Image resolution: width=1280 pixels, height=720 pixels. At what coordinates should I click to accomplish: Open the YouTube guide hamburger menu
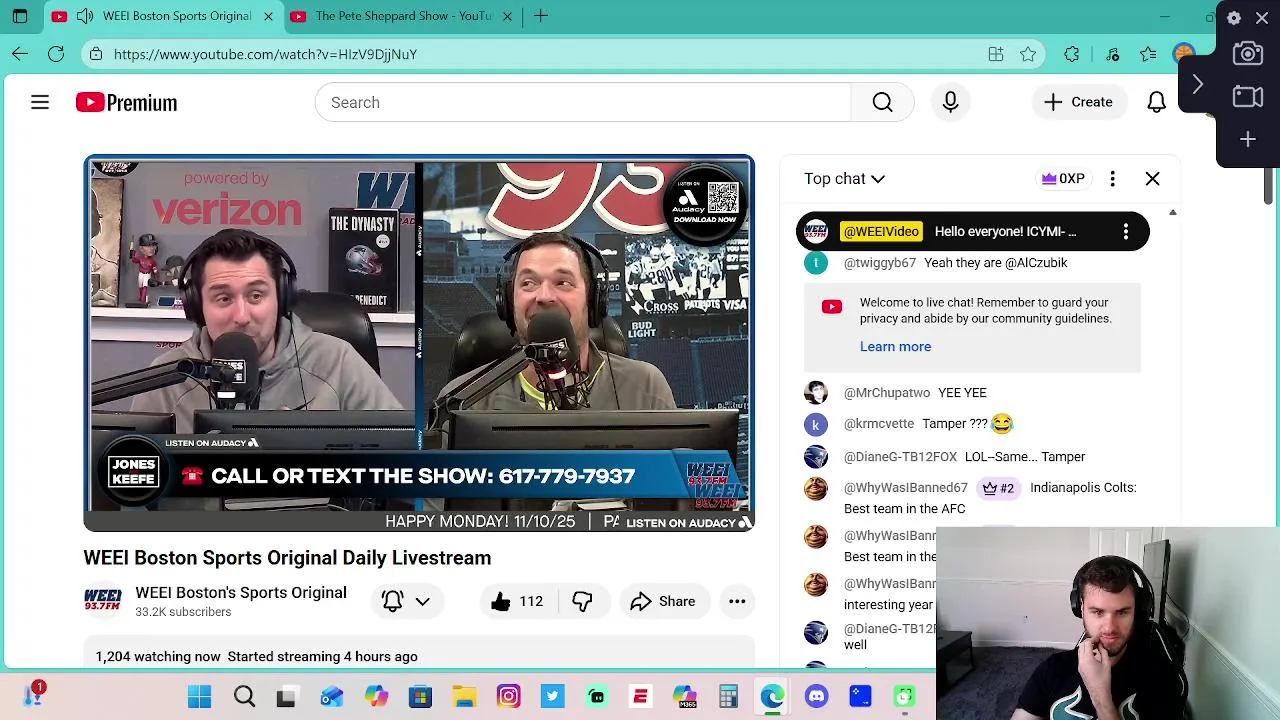coord(40,102)
